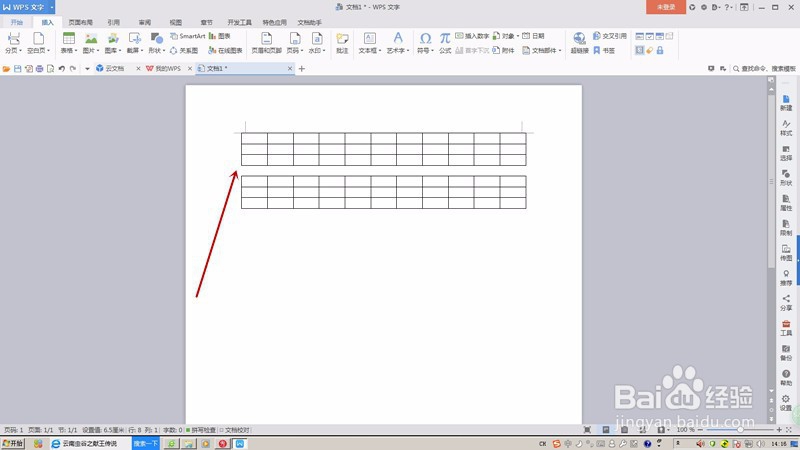Switch to the 开始 ribbon tab

pyautogui.click(x=17, y=22)
